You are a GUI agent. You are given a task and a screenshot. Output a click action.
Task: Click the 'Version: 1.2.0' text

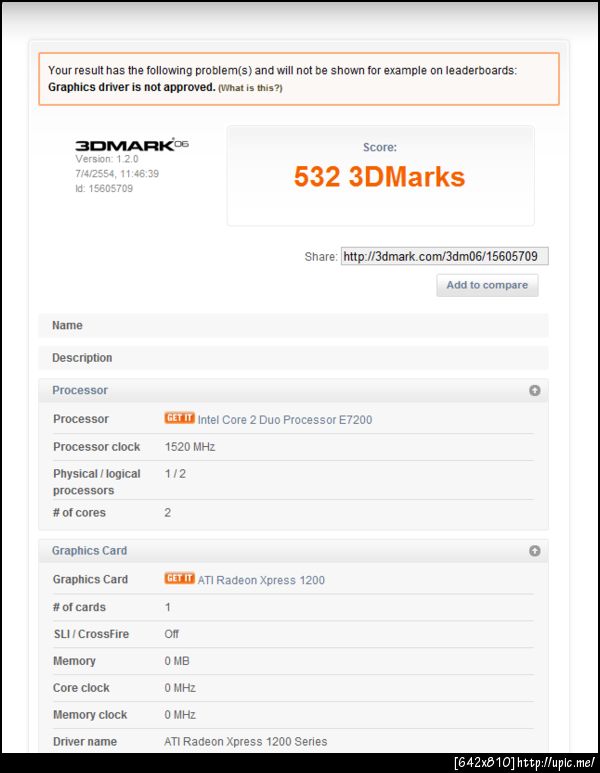click(107, 159)
